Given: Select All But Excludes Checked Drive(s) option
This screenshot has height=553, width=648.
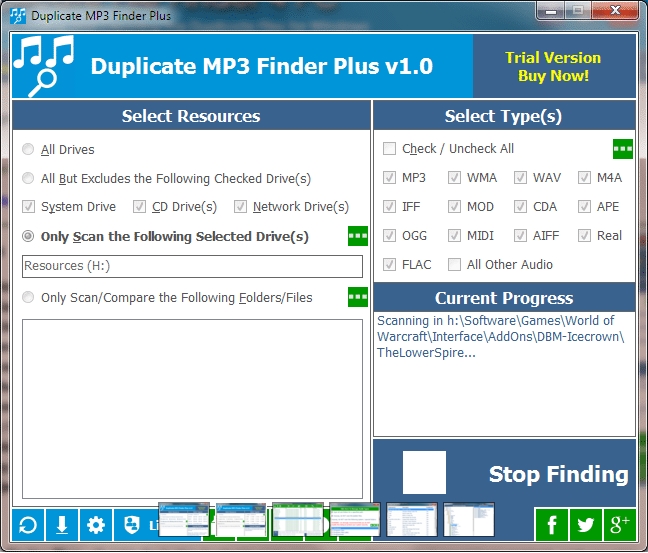Looking at the screenshot, I should pos(28,178).
